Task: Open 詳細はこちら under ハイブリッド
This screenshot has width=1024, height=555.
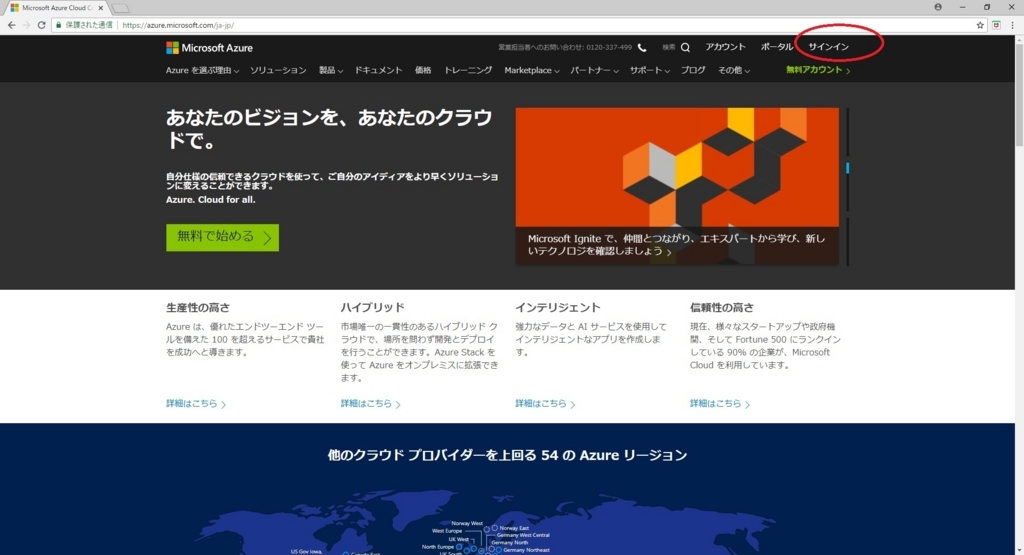Action: click(x=370, y=404)
